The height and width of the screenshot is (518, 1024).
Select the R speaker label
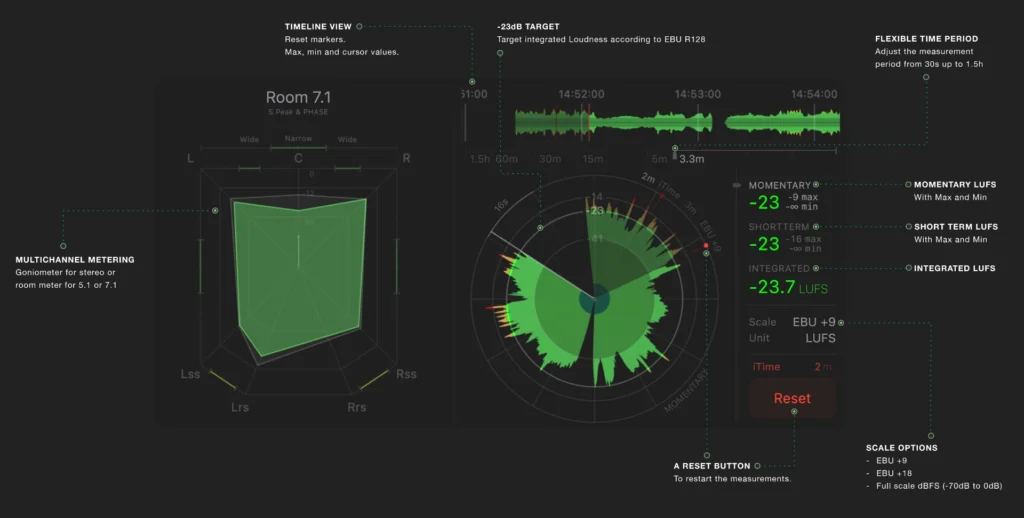[x=406, y=158]
